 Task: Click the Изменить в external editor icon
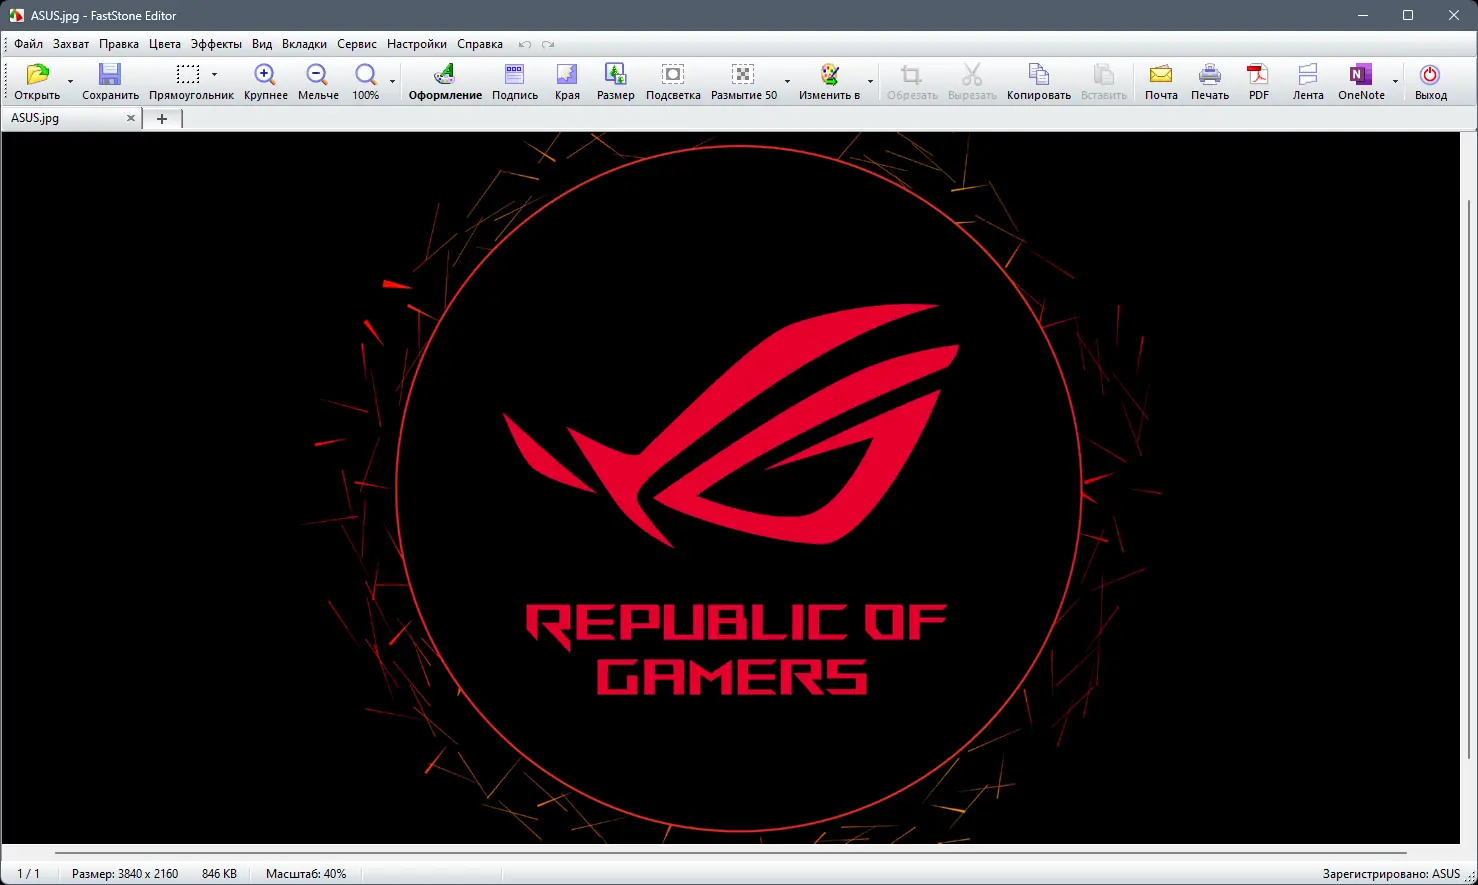click(x=829, y=81)
